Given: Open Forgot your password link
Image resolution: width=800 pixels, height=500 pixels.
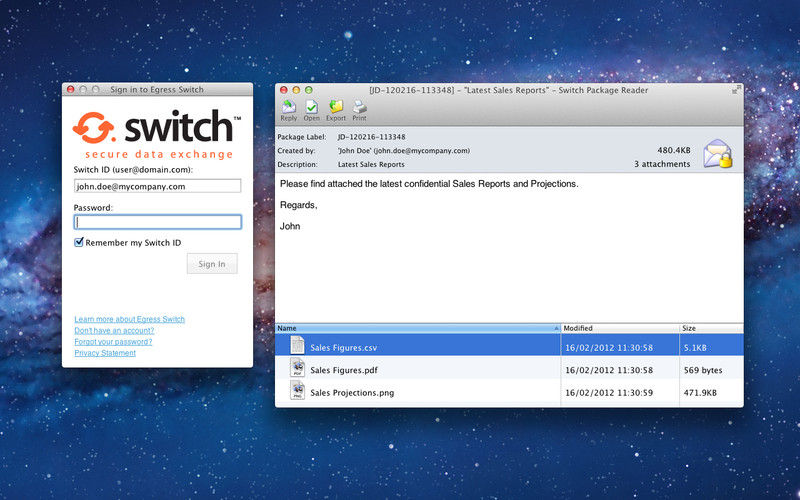Looking at the screenshot, I should [x=113, y=342].
